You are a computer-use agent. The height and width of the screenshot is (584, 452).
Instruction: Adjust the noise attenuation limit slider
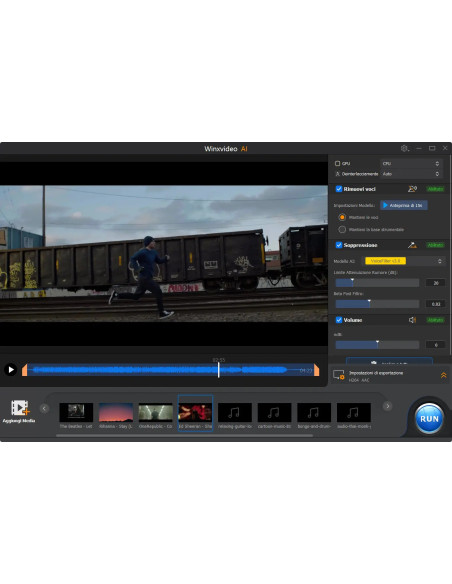pos(377,283)
